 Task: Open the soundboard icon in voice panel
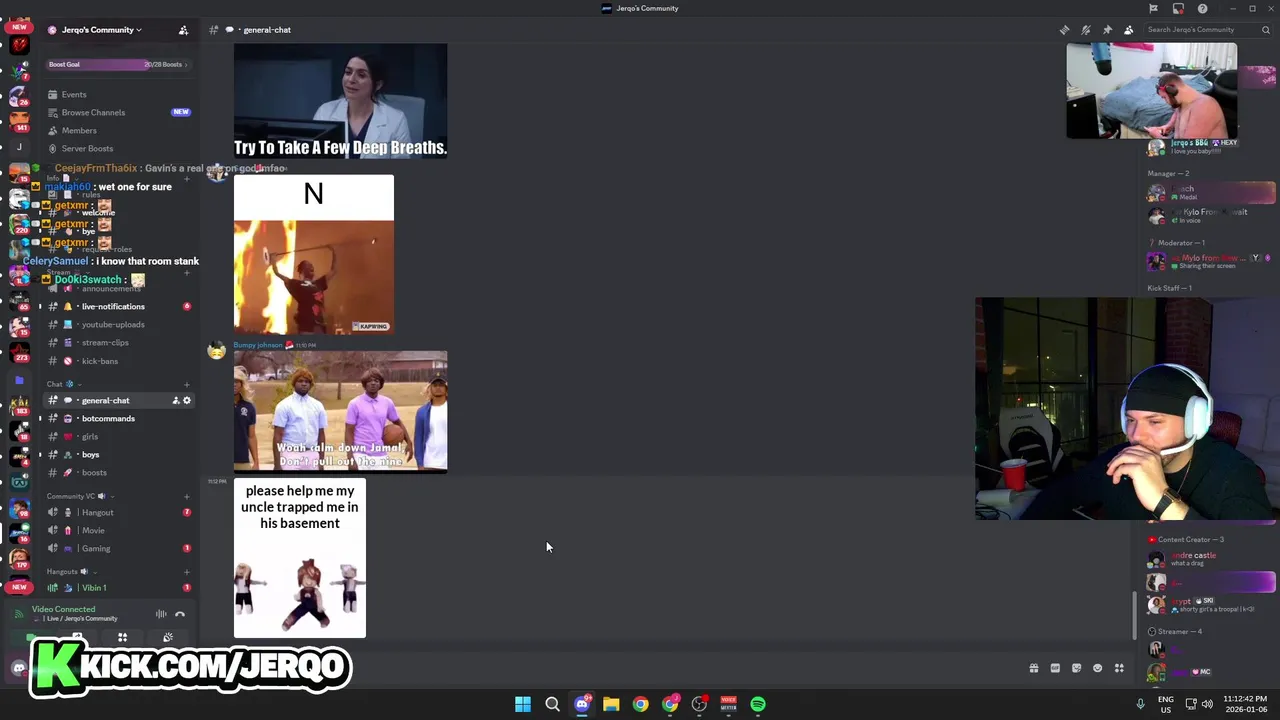168,637
